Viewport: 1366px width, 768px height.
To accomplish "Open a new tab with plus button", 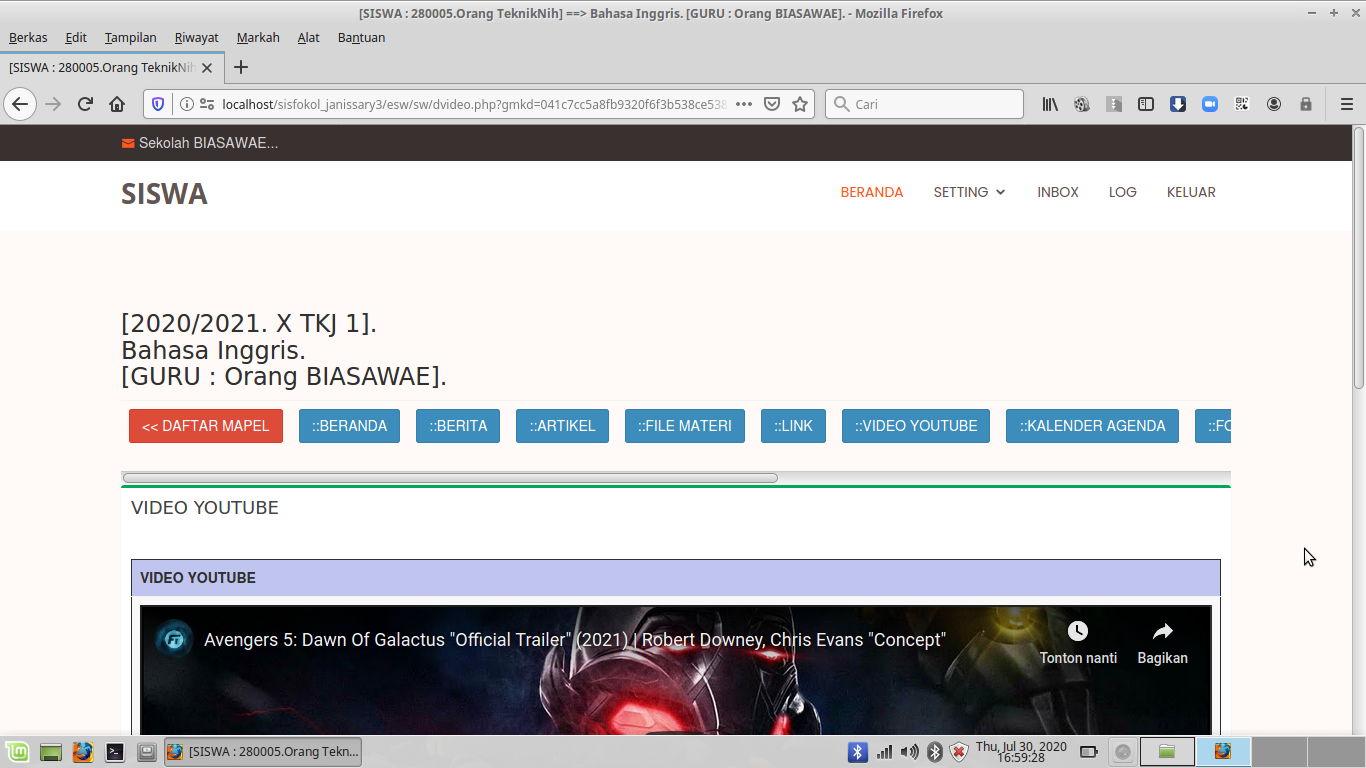I will pos(240,67).
